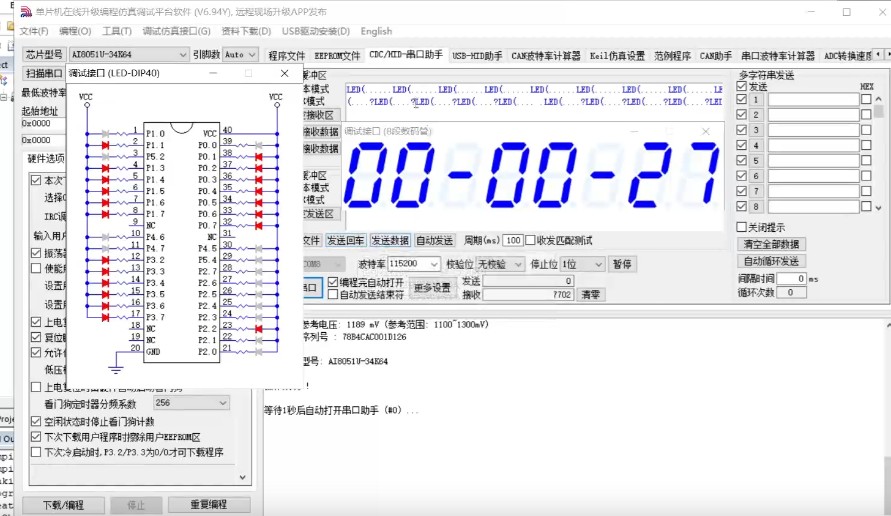Click down arrow of hardware options scrollbar
Image resolution: width=891 pixels, height=516 pixels.
click(x=243, y=477)
